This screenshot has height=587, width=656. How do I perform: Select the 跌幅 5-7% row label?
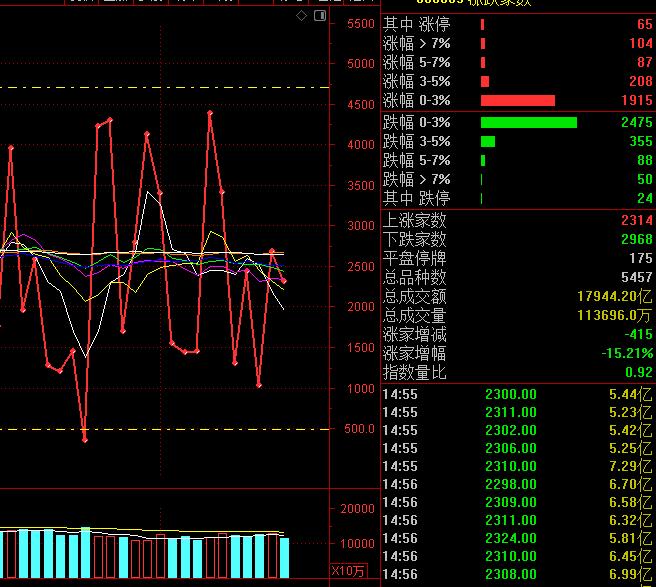click(417, 160)
